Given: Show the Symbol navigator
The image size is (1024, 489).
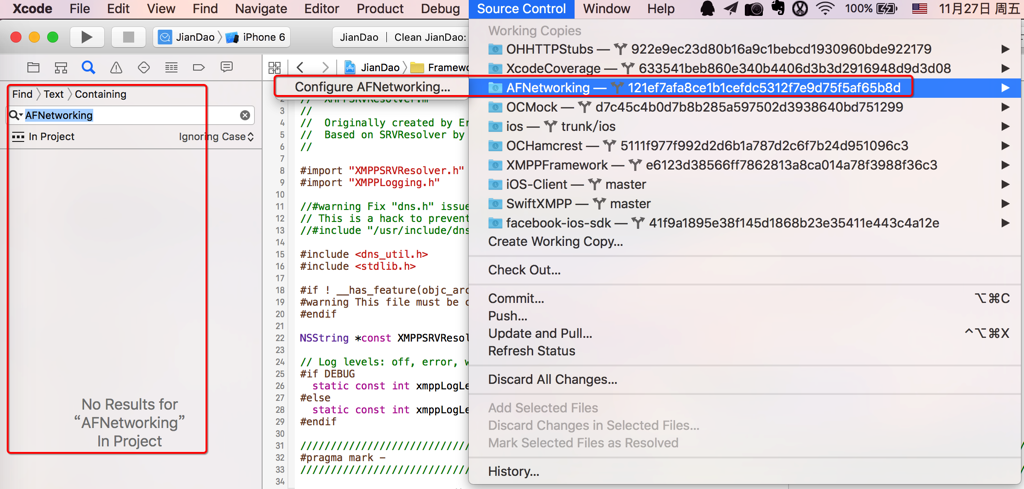Looking at the screenshot, I should click(x=61, y=68).
